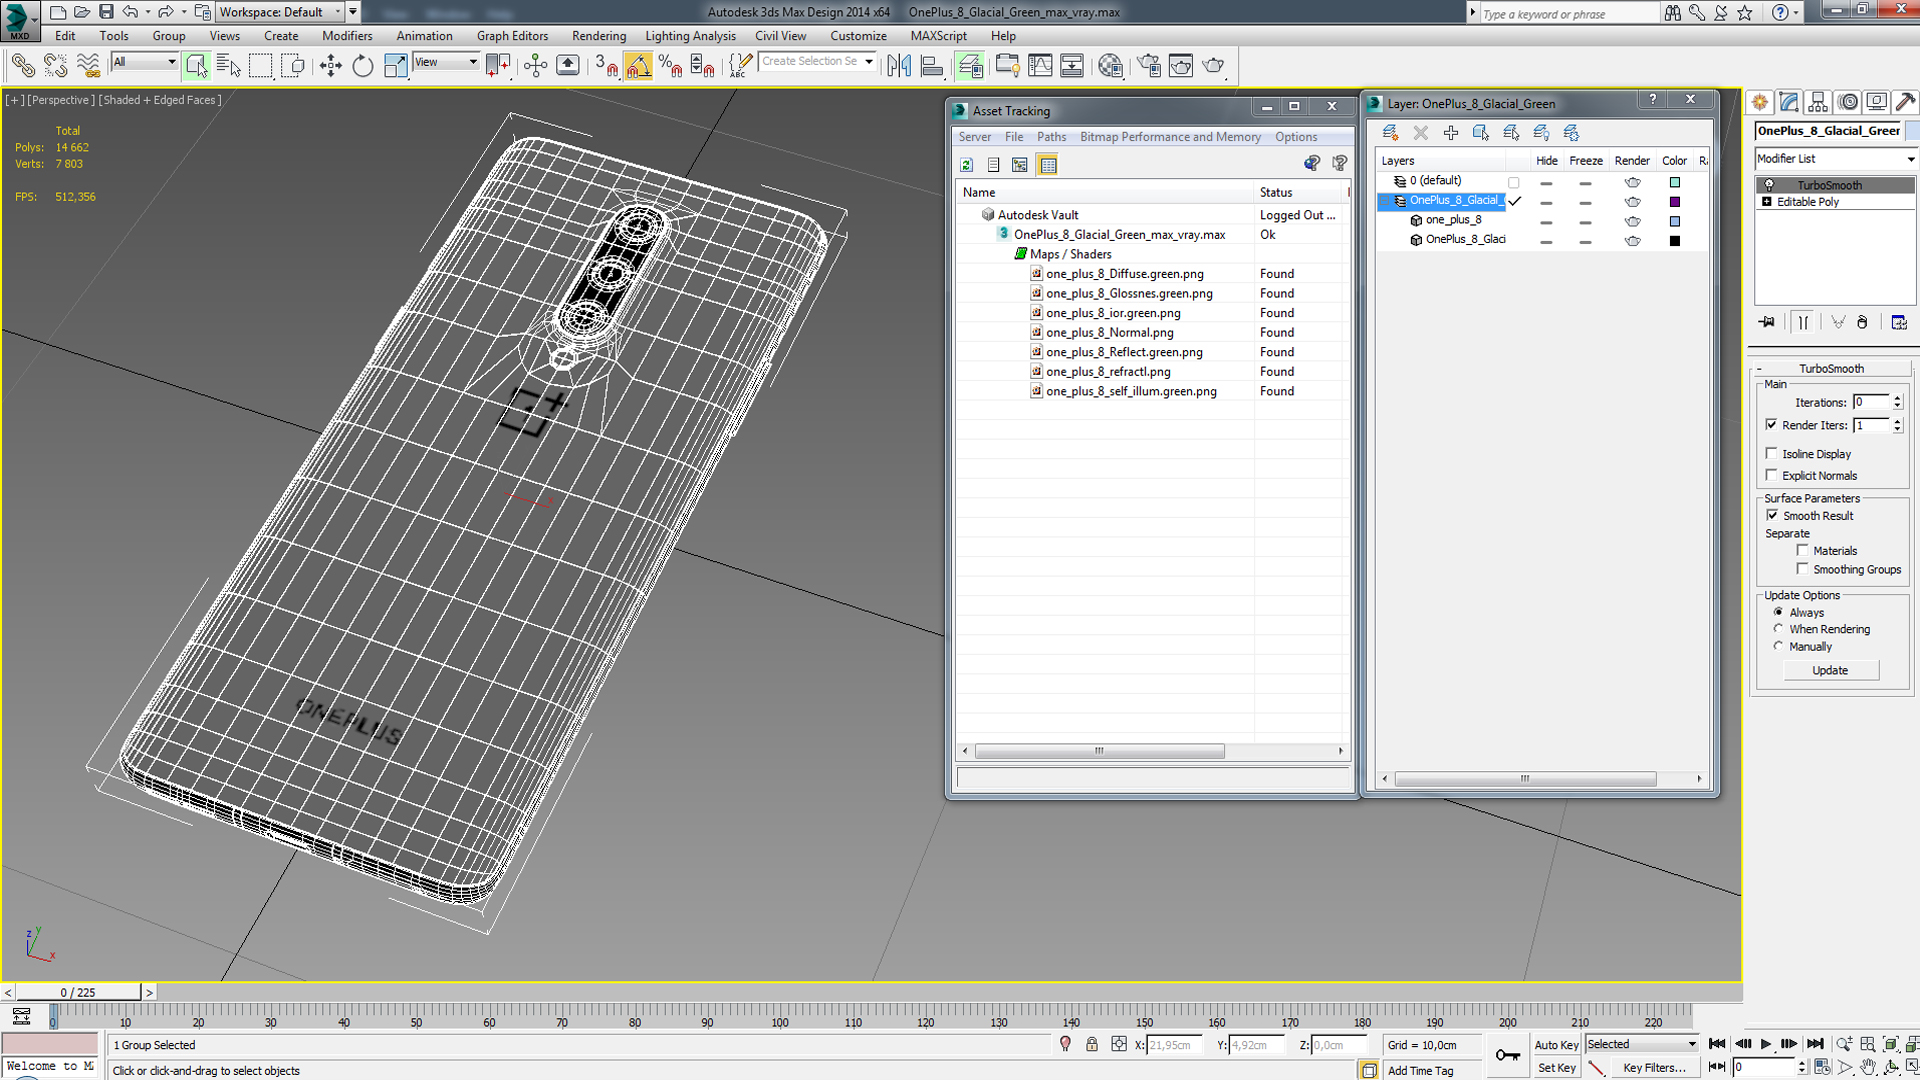Screen dimensions: 1920x1080
Task: Switch Asset Tracking to table view icon
Action: [1047, 165]
